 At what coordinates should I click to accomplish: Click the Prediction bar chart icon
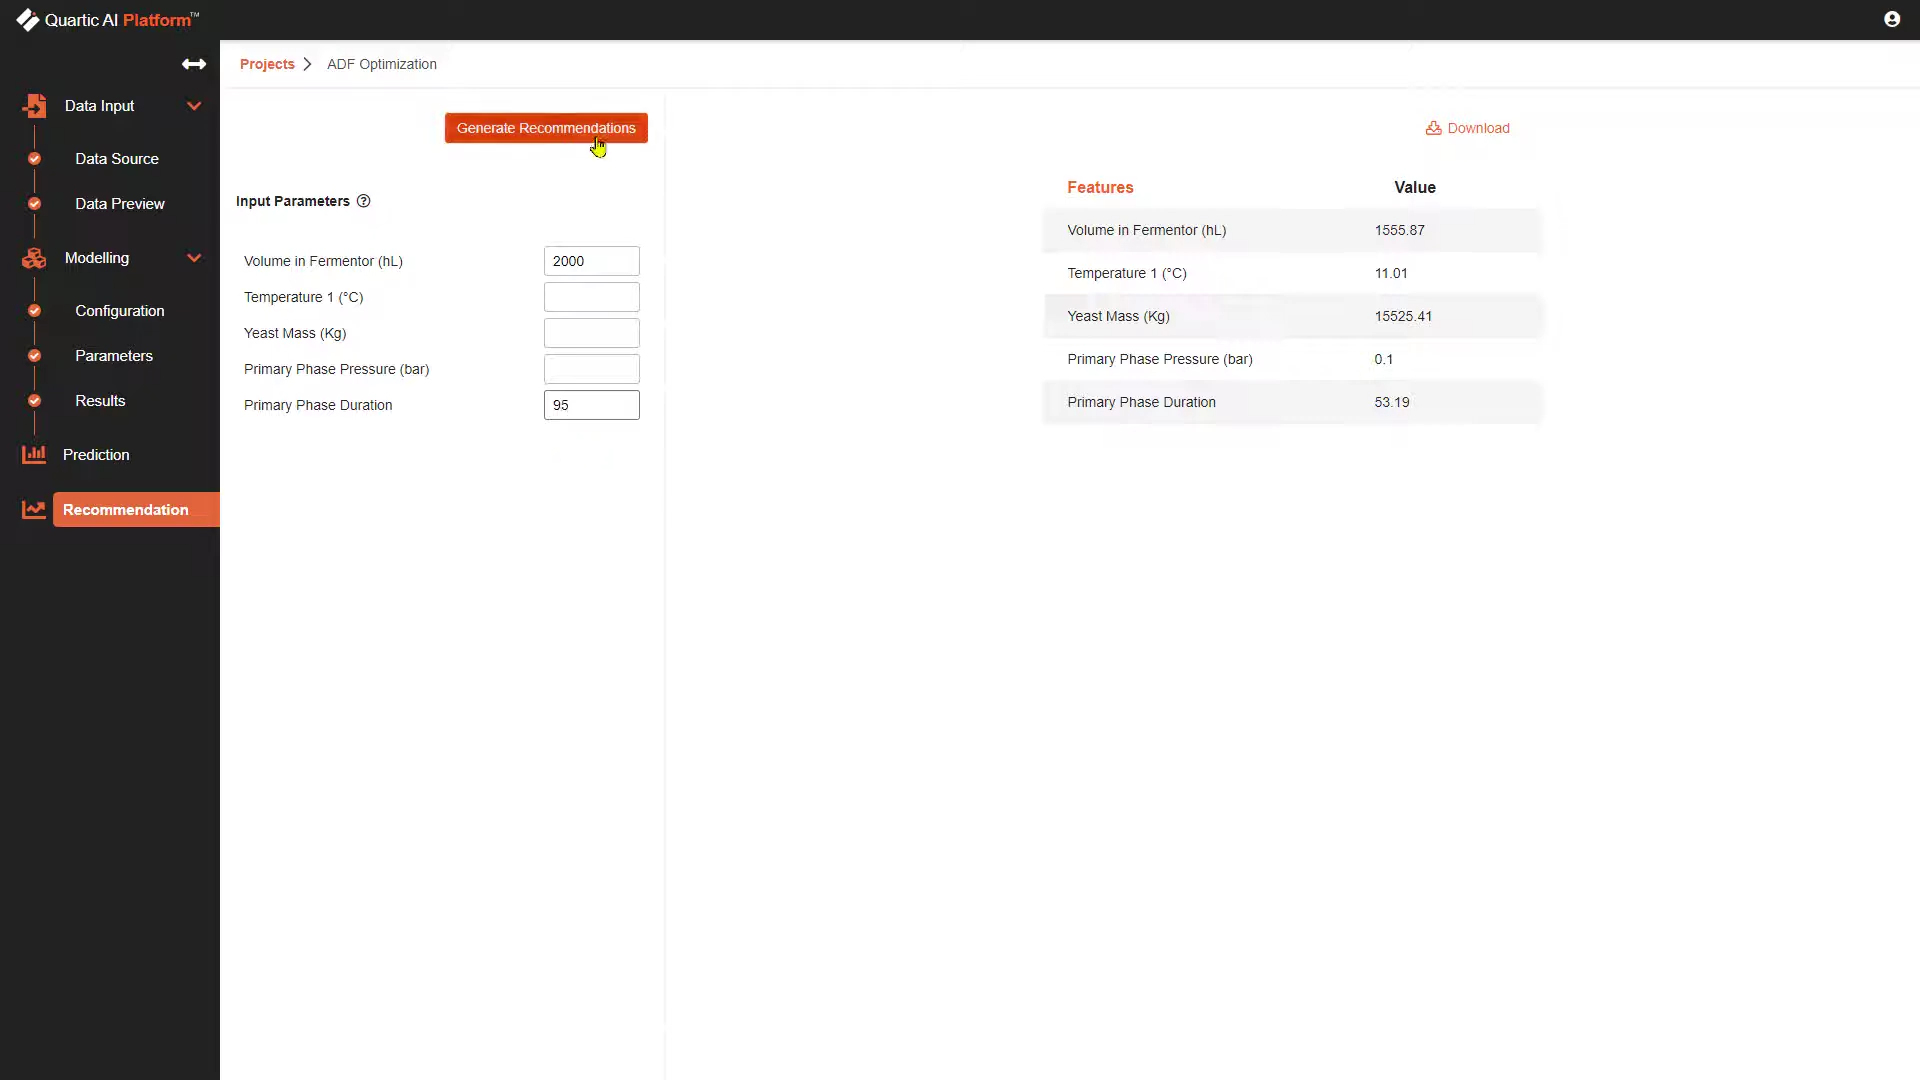click(x=34, y=455)
